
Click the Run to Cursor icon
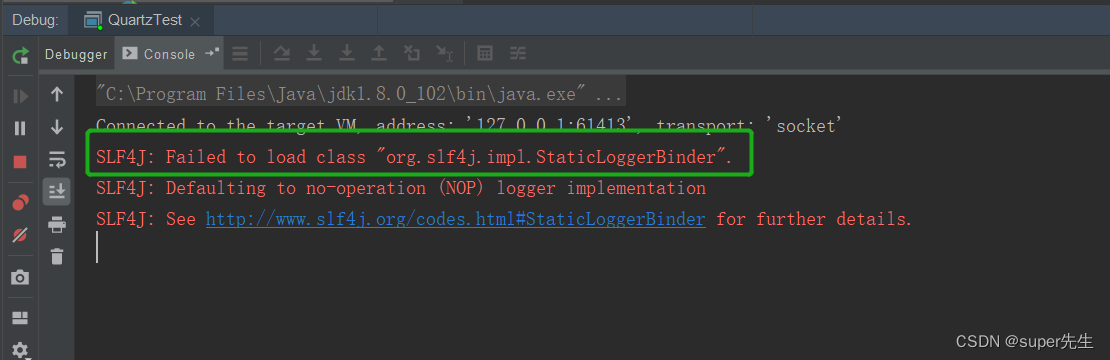[x=445, y=53]
